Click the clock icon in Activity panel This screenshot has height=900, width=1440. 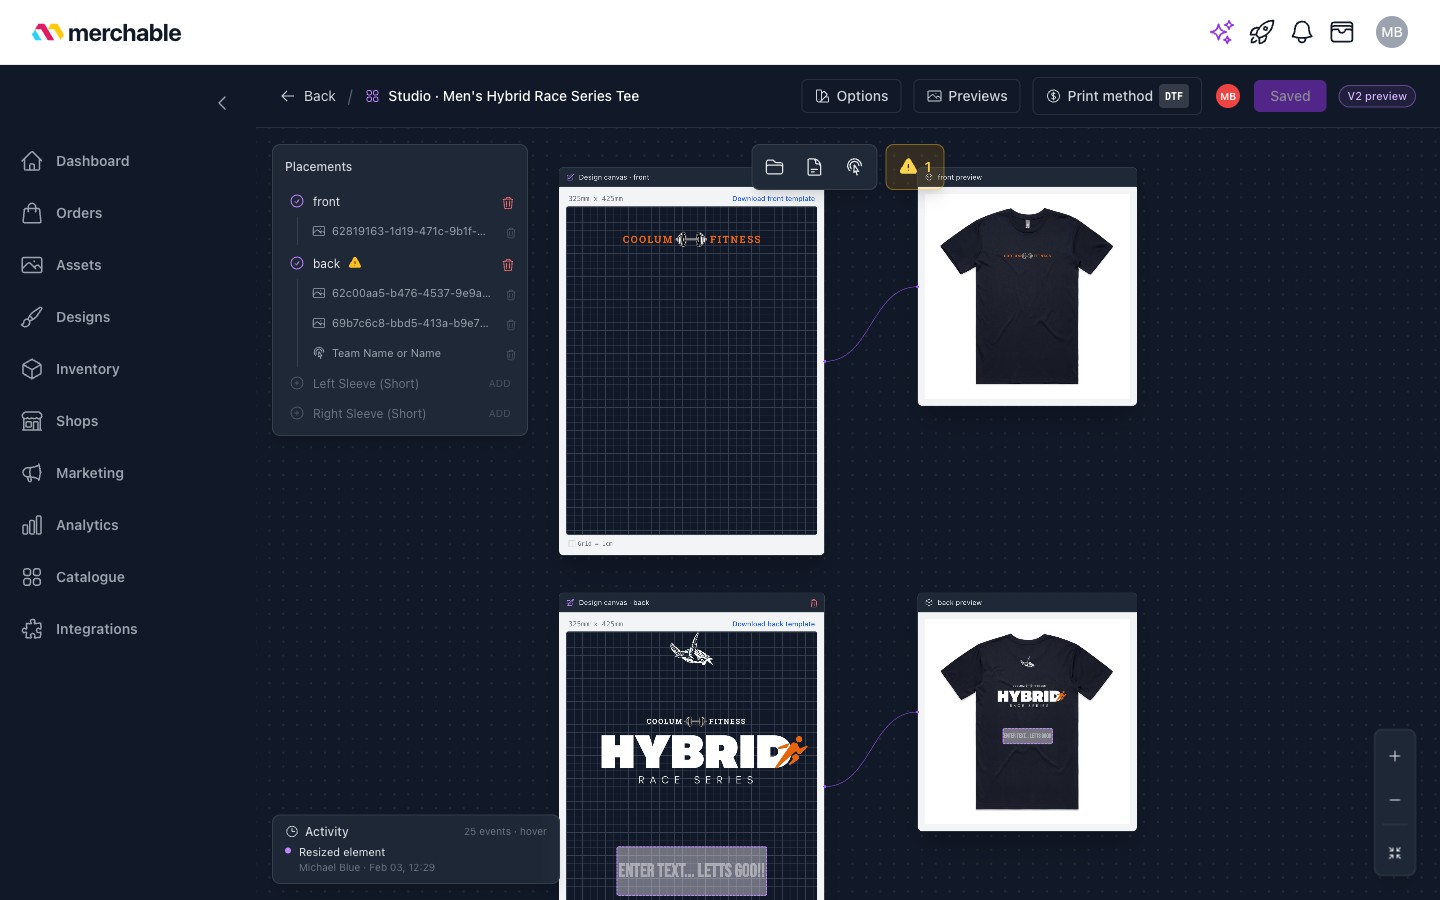pyautogui.click(x=292, y=831)
